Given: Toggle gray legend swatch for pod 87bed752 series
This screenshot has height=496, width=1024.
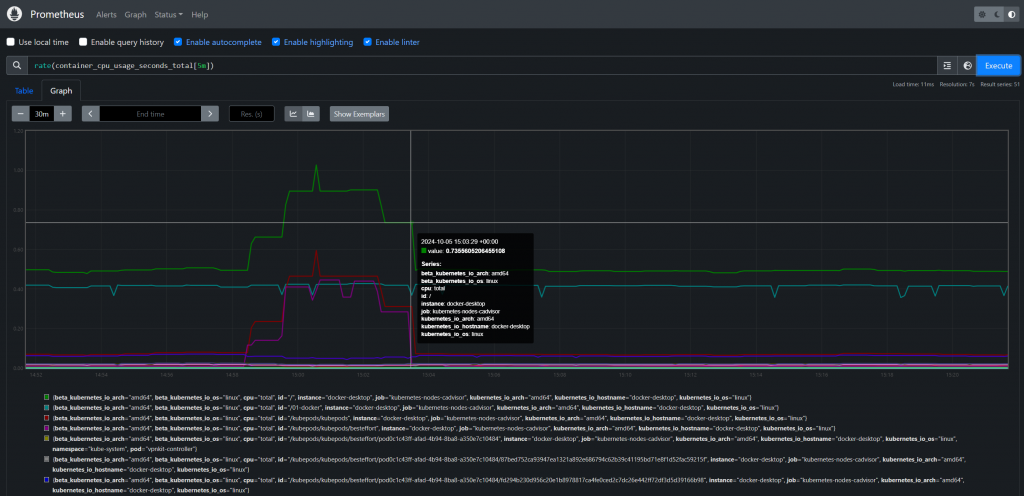Looking at the screenshot, I should 46,459.
